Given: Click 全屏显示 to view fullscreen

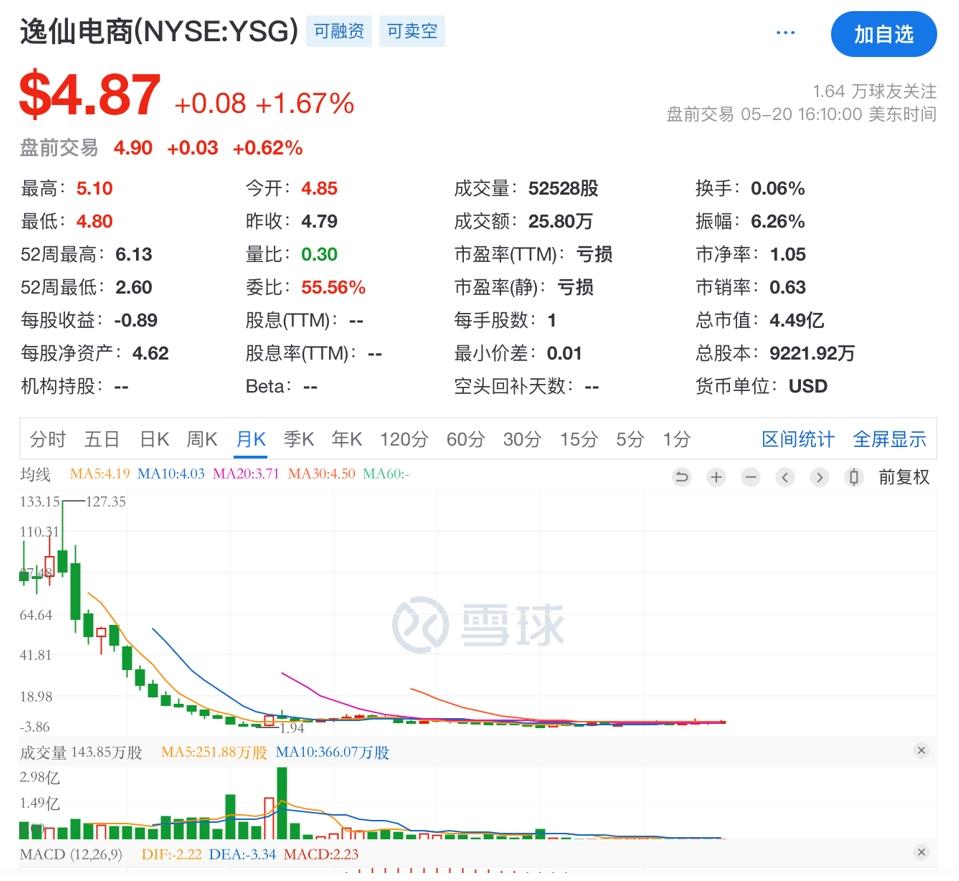Looking at the screenshot, I should click(889, 439).
